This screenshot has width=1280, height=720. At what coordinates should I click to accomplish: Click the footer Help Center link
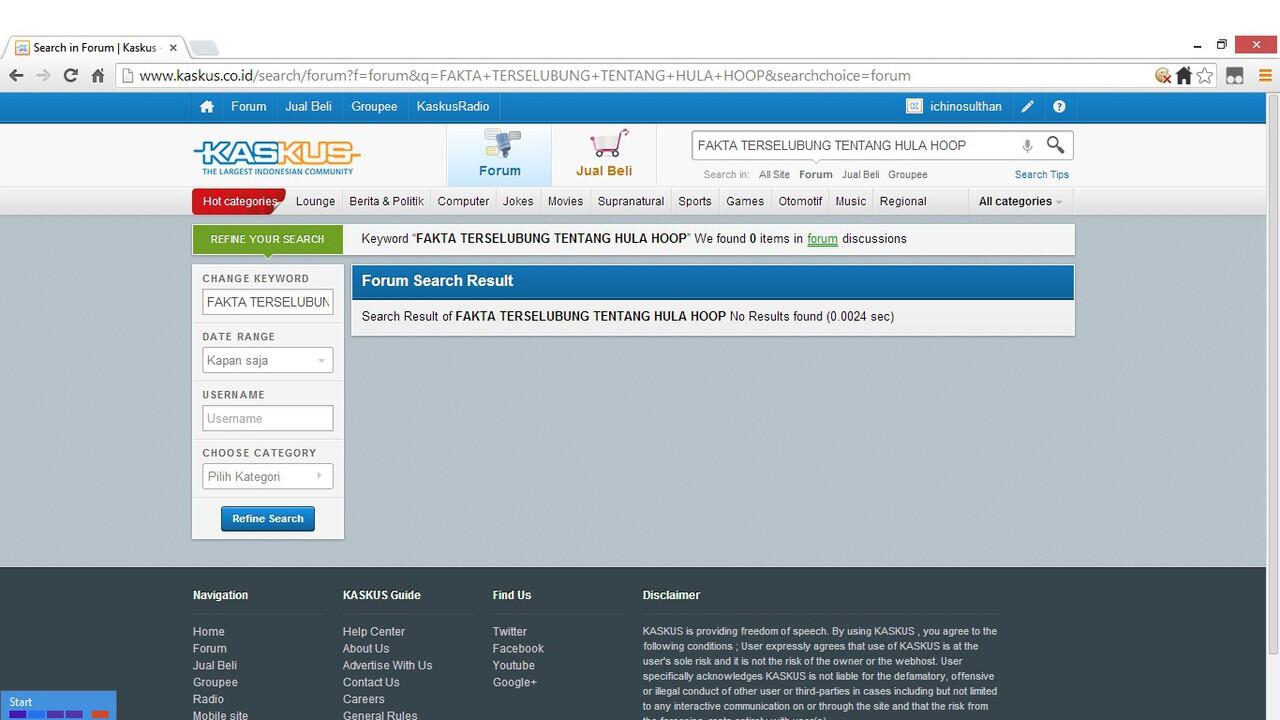[x=374, y=631]
